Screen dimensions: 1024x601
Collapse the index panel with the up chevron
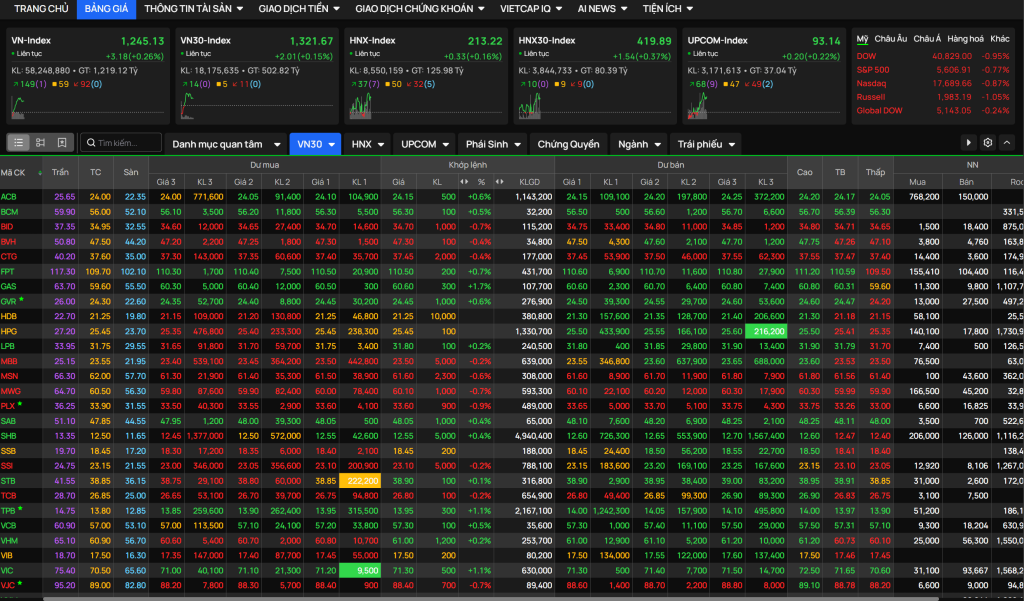coord(1007,142)
